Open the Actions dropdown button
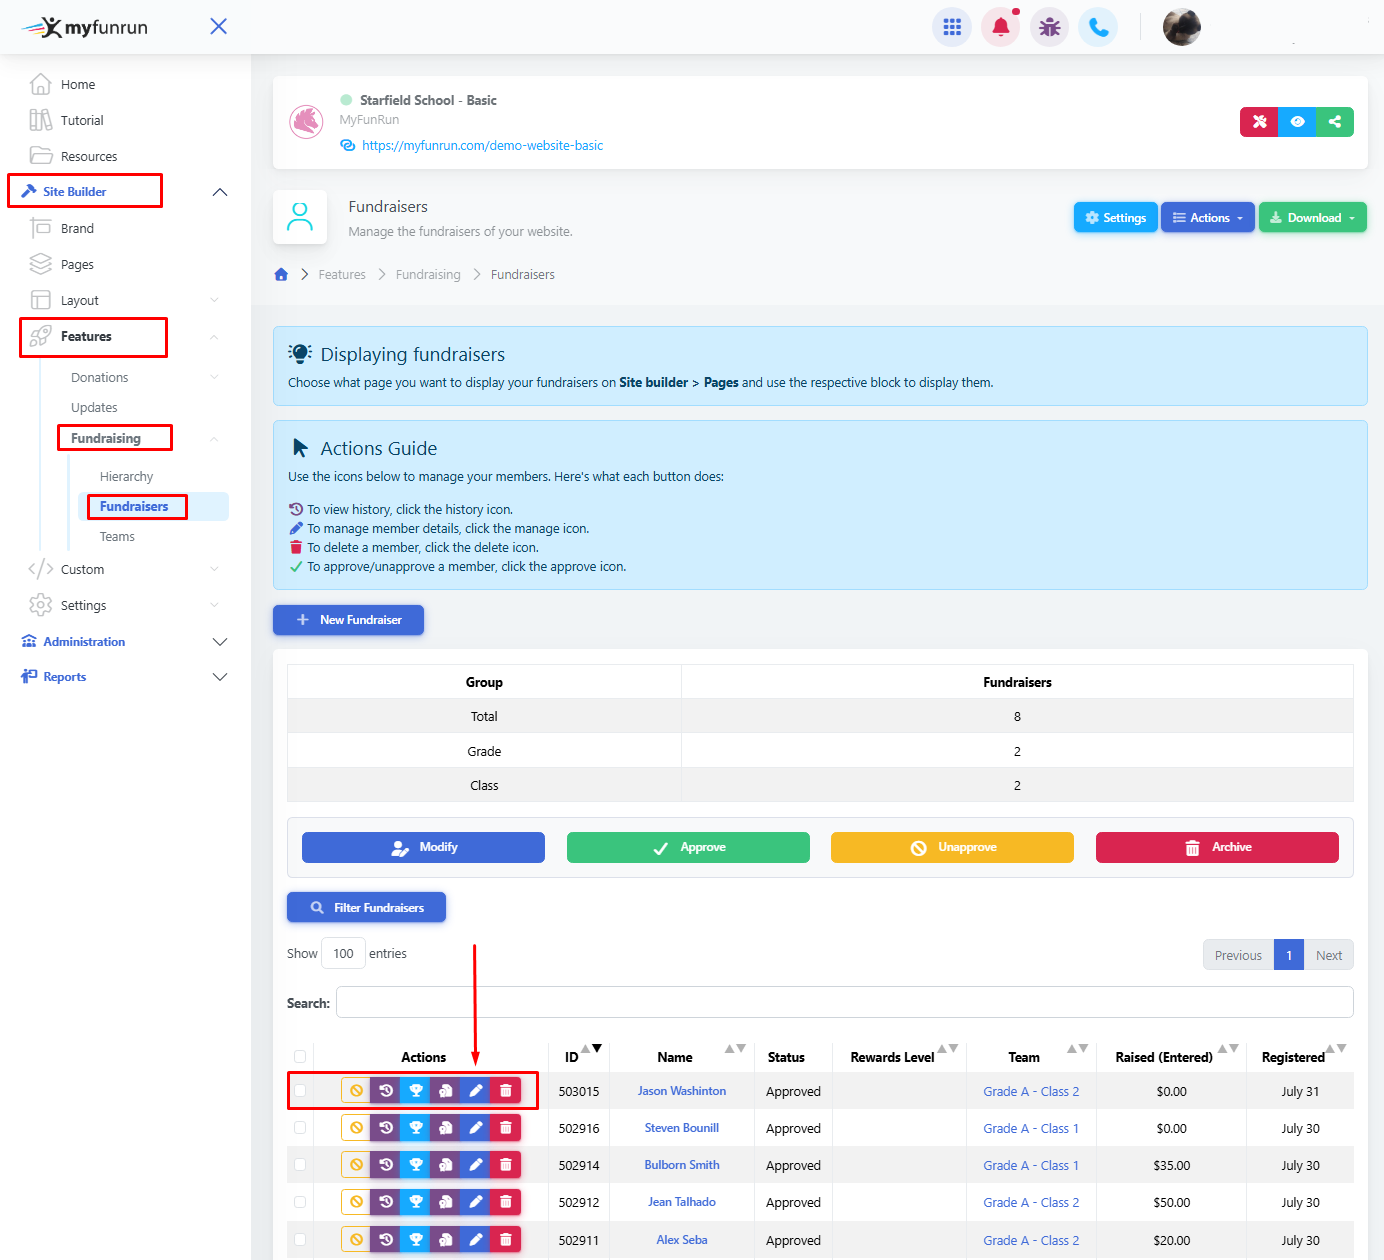The height and width of the screenshot is (1260, 1384). point(1207,218)
